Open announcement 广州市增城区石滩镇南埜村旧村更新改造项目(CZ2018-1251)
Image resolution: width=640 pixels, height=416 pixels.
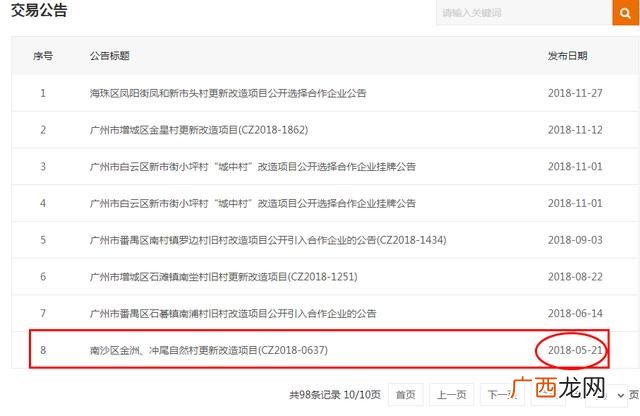(224, 277)
